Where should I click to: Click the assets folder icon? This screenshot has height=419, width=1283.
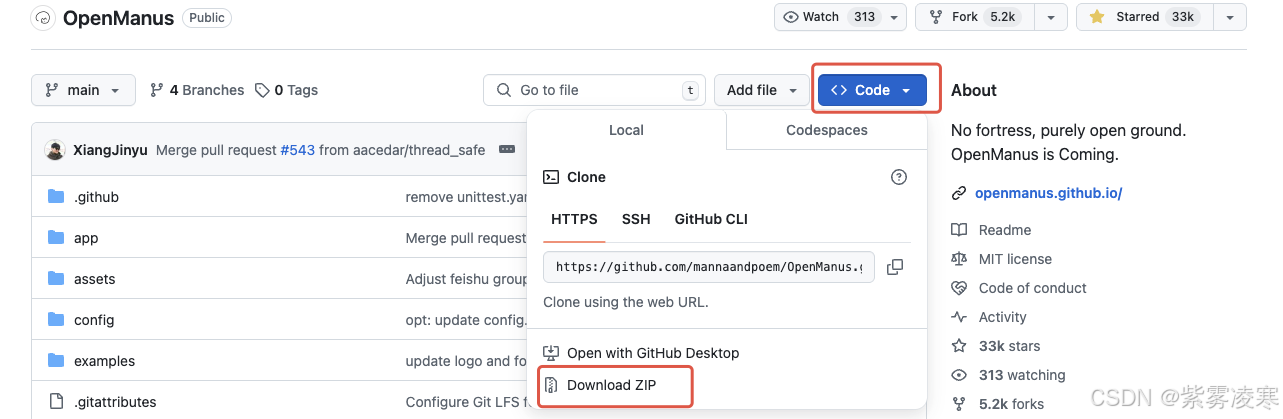(56, 279)
